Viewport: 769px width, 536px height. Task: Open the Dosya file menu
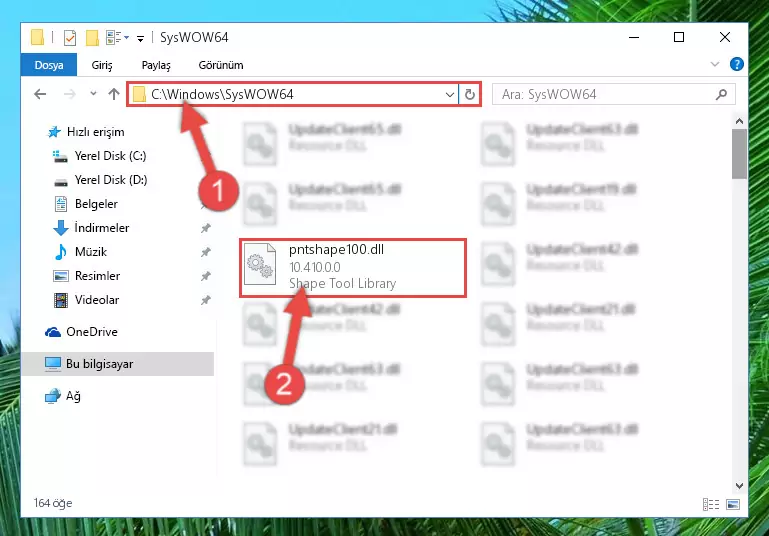tap(49, 65)
